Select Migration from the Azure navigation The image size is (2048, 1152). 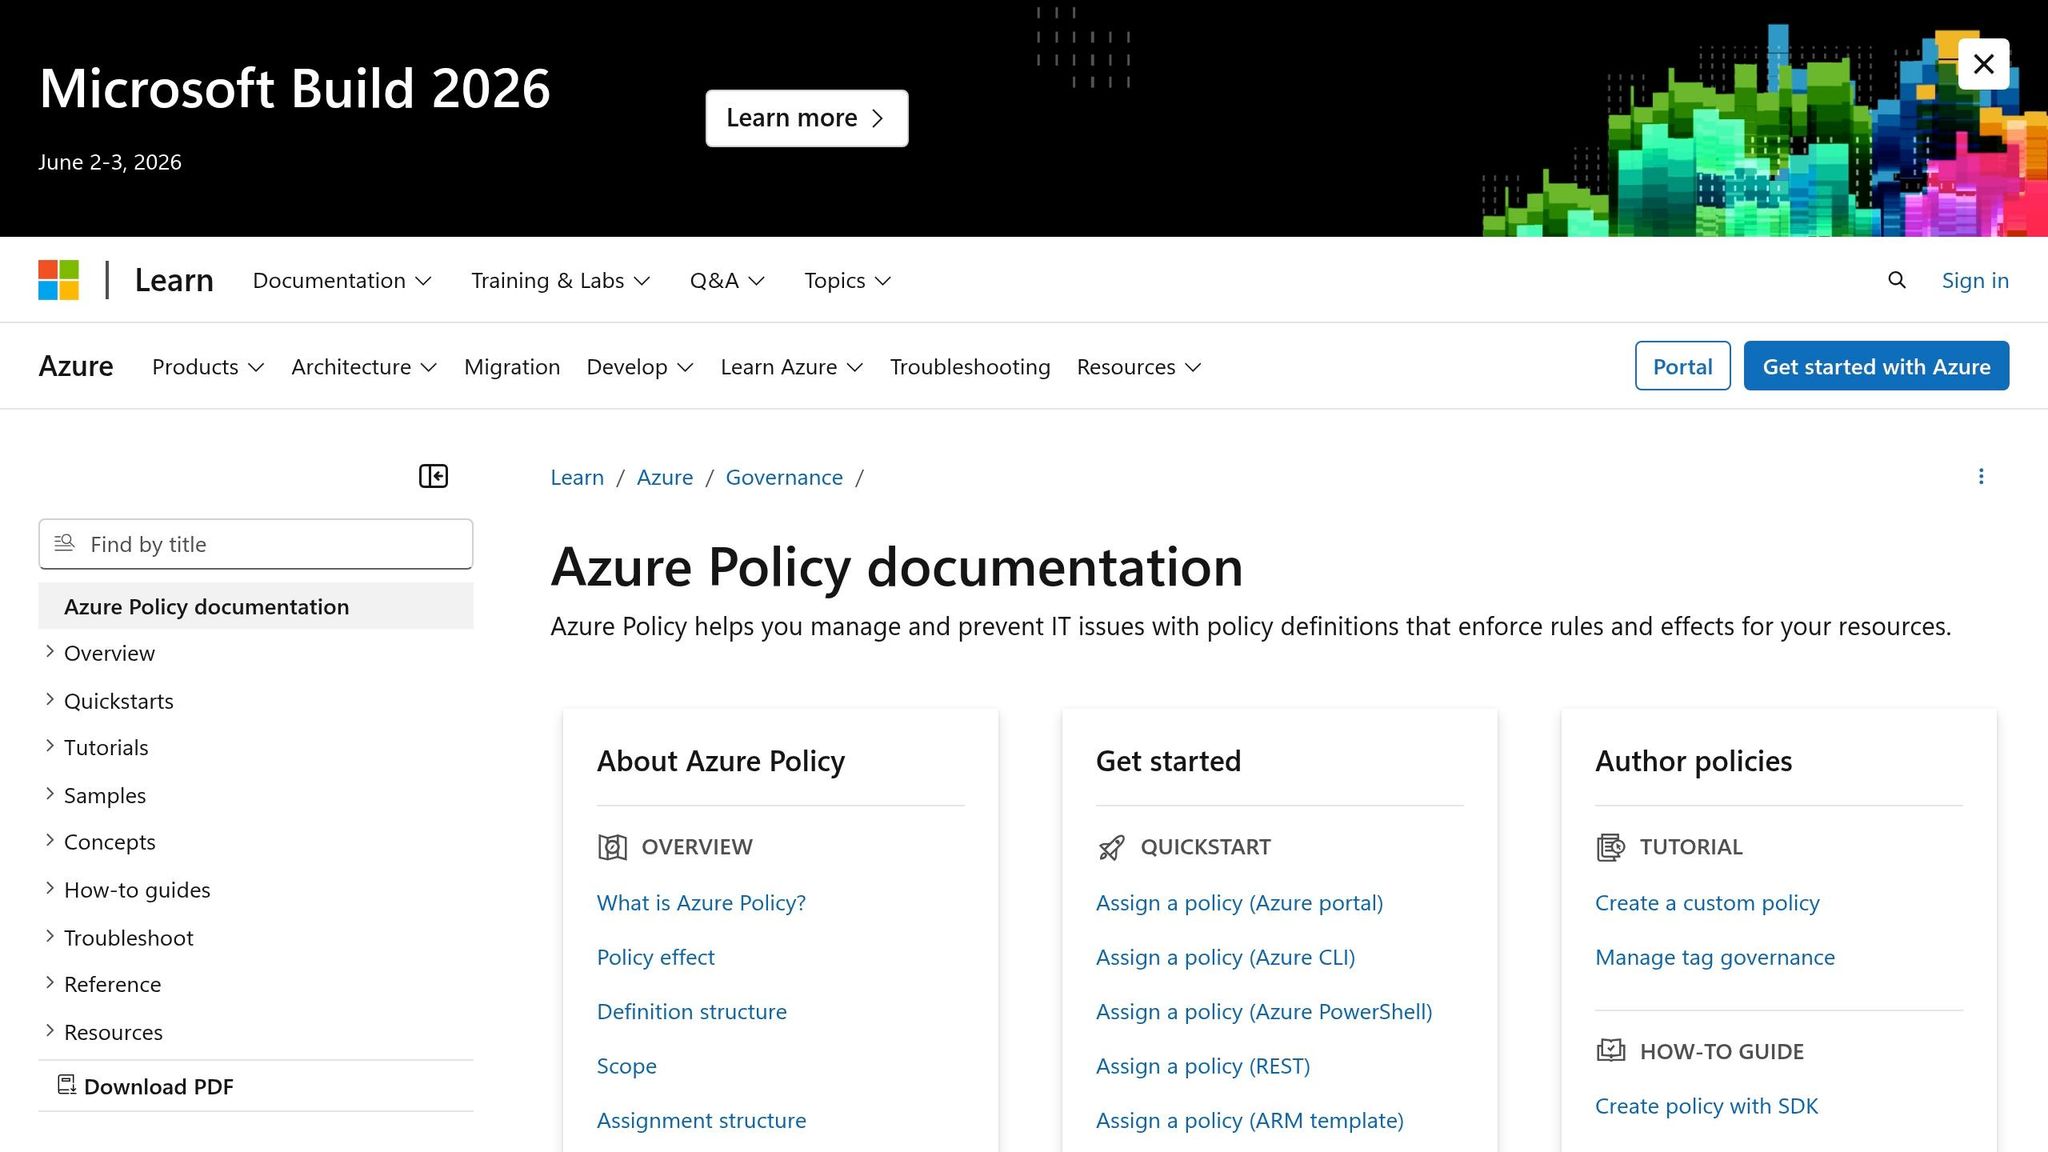512,366
